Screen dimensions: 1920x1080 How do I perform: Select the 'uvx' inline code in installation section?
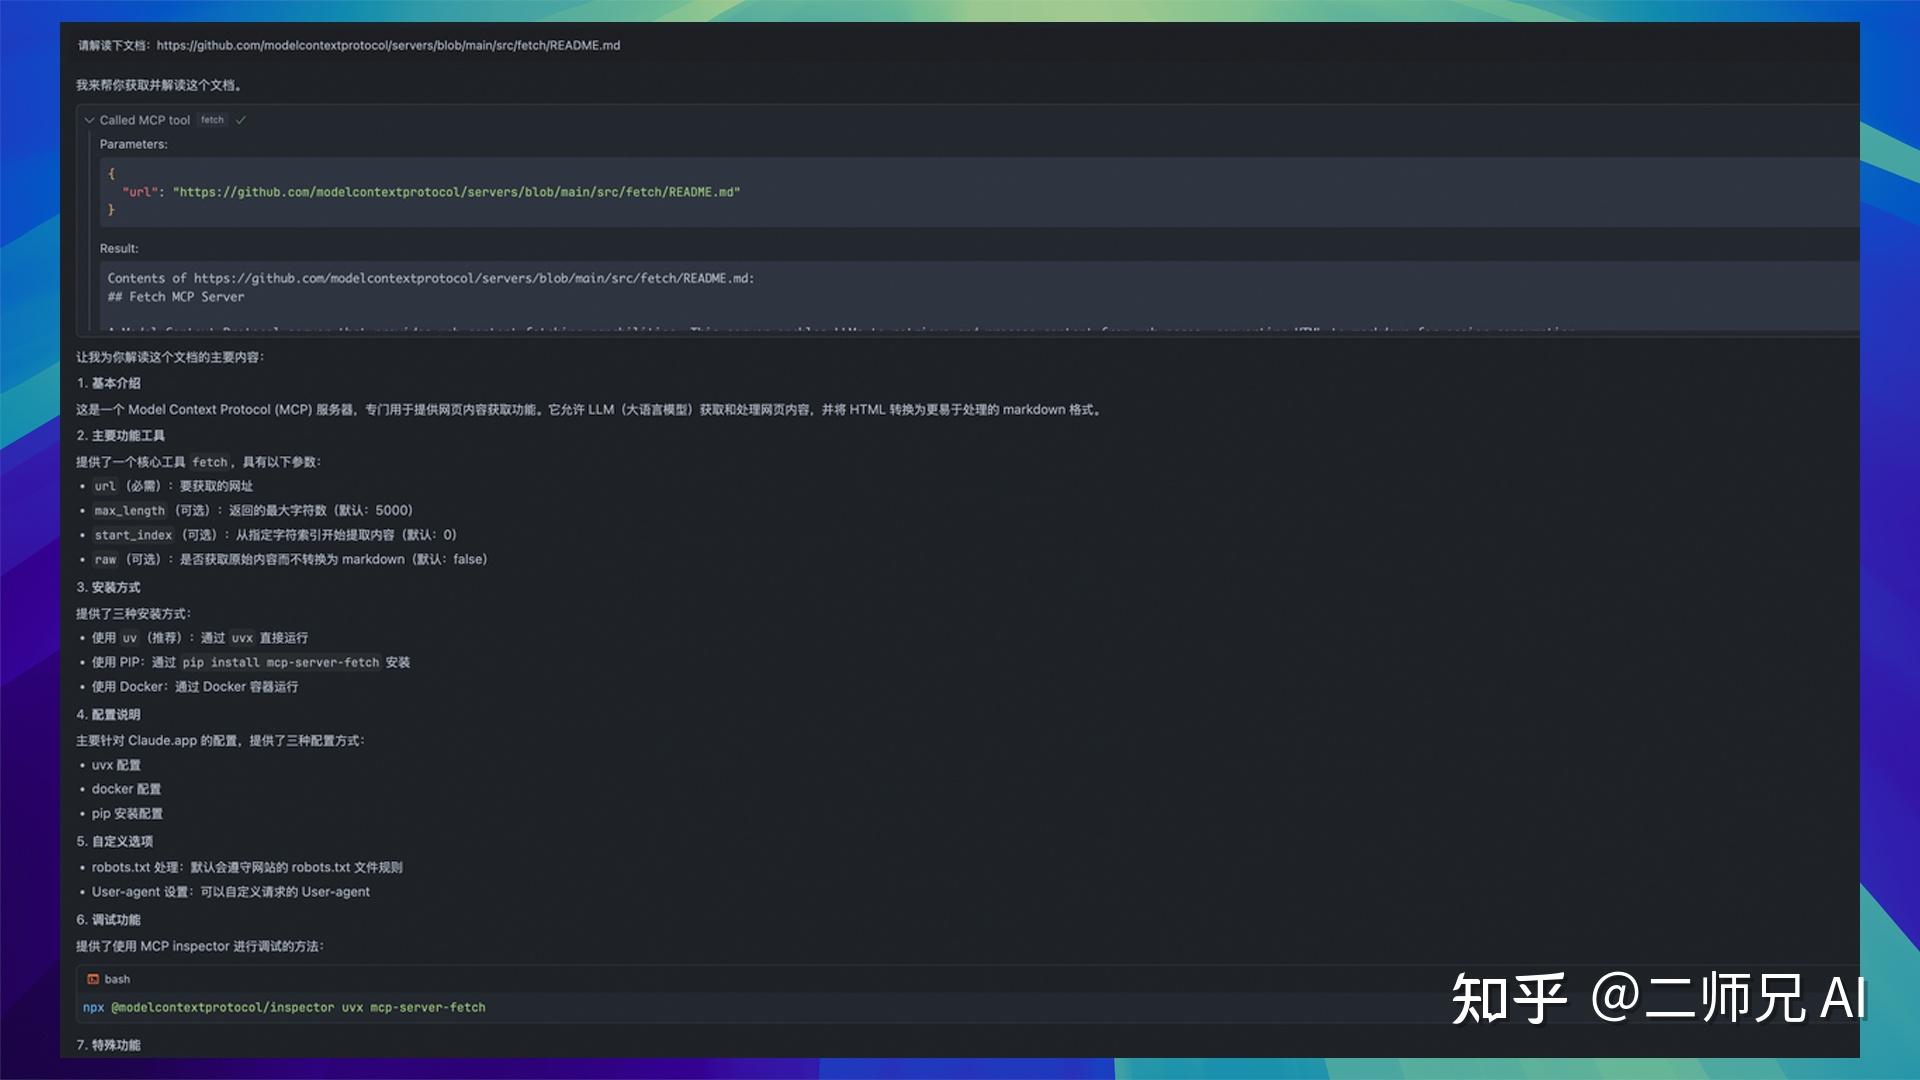coord(243,637)
